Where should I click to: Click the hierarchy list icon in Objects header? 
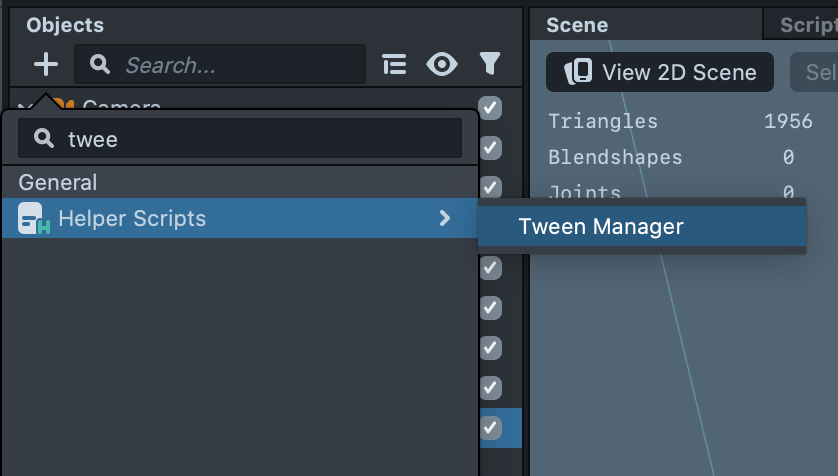(395, 65)
